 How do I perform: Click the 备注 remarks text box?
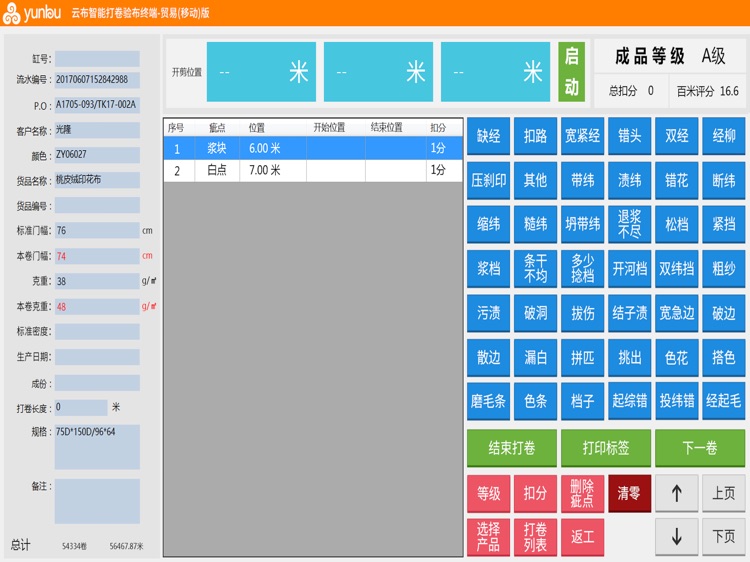97,501
